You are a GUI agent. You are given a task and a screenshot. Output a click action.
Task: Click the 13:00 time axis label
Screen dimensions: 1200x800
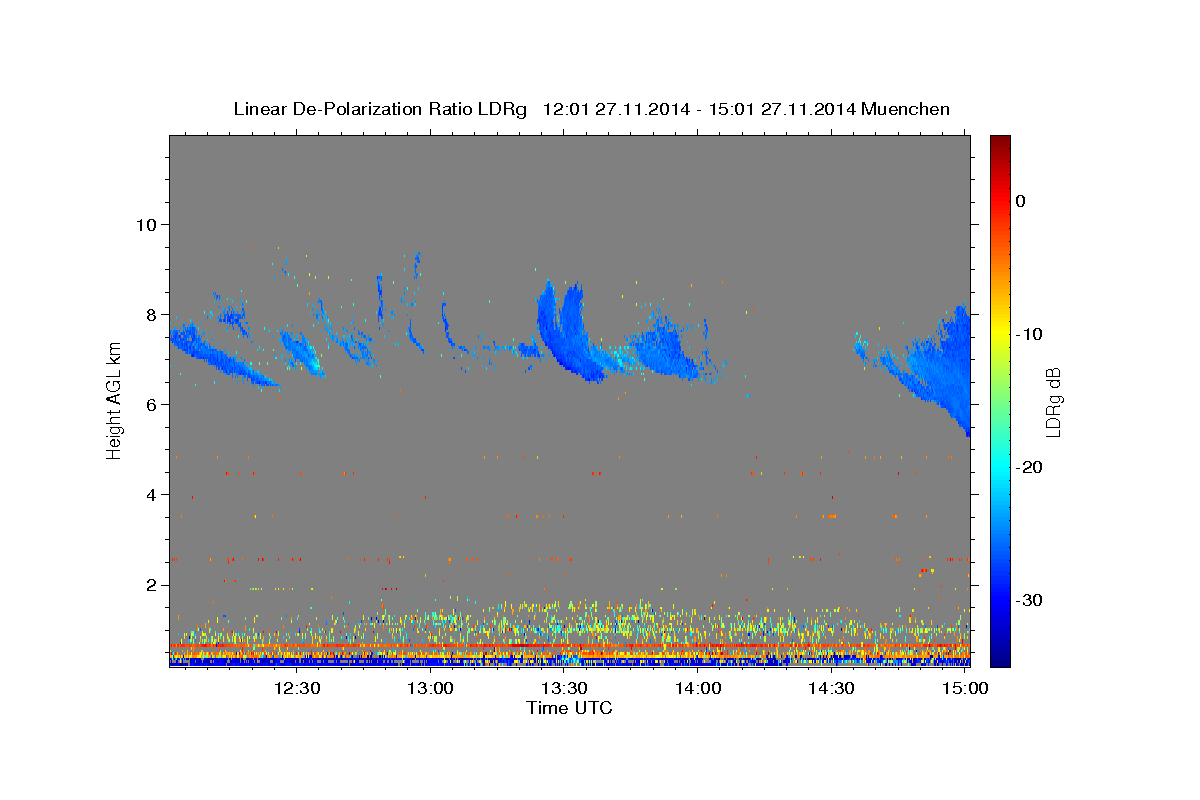pos(431,688)
